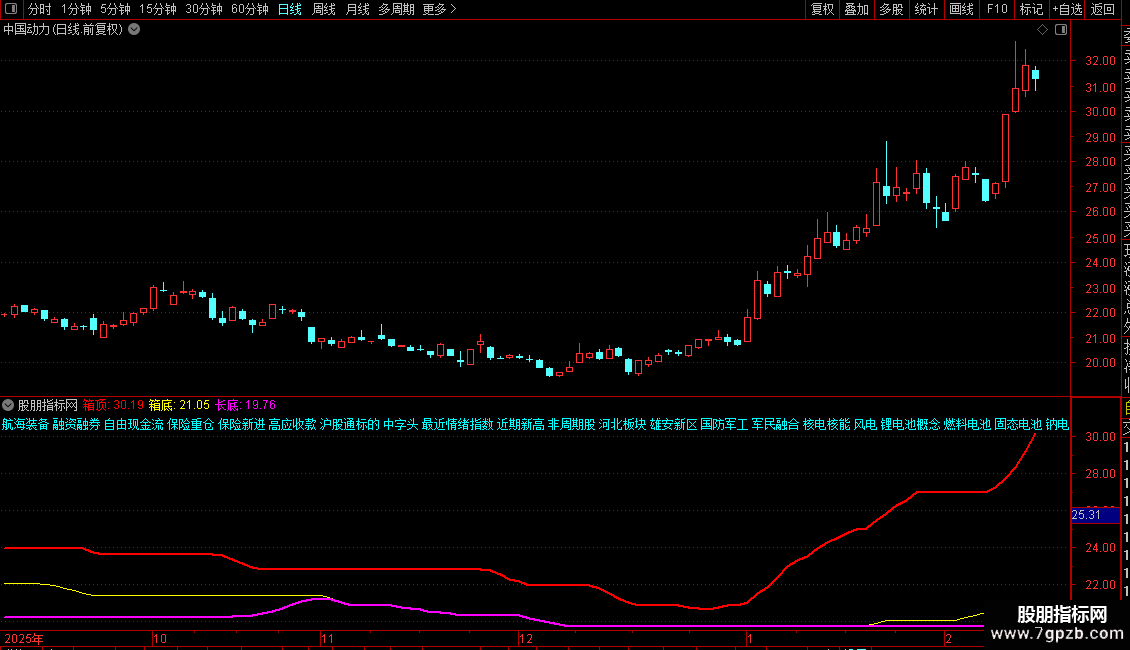
Task: Add stock via +自选 button
Action: [1067, 9]
